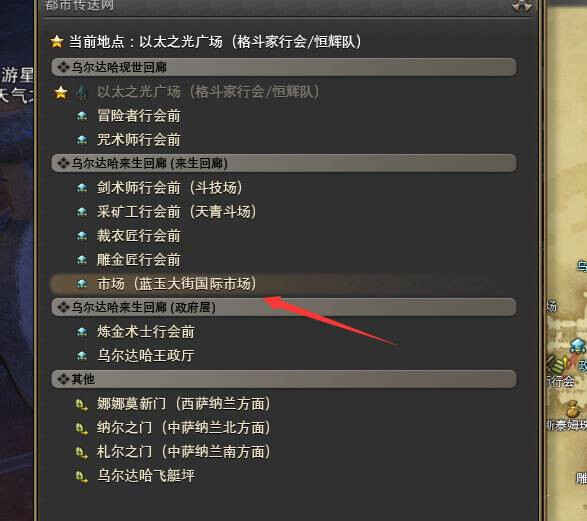
Task: Click aetheryte icon beside 冒险者行会前
Action: (82, 116)
